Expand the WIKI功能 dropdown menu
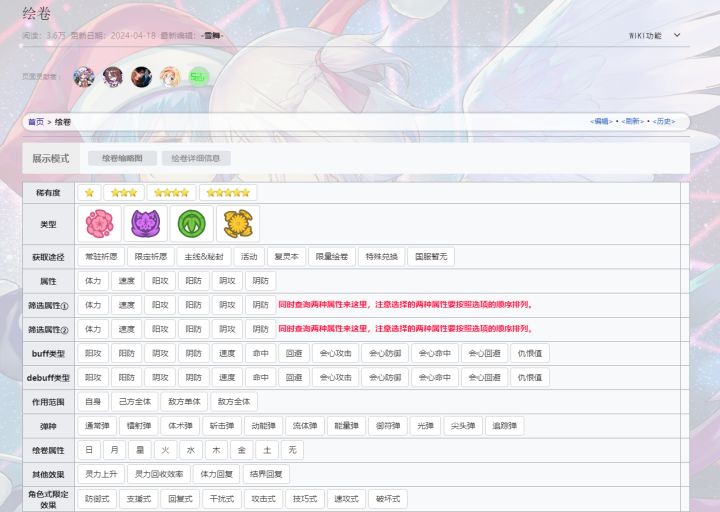720x512 pixels. pyautogui.click(x=654, y=35)
